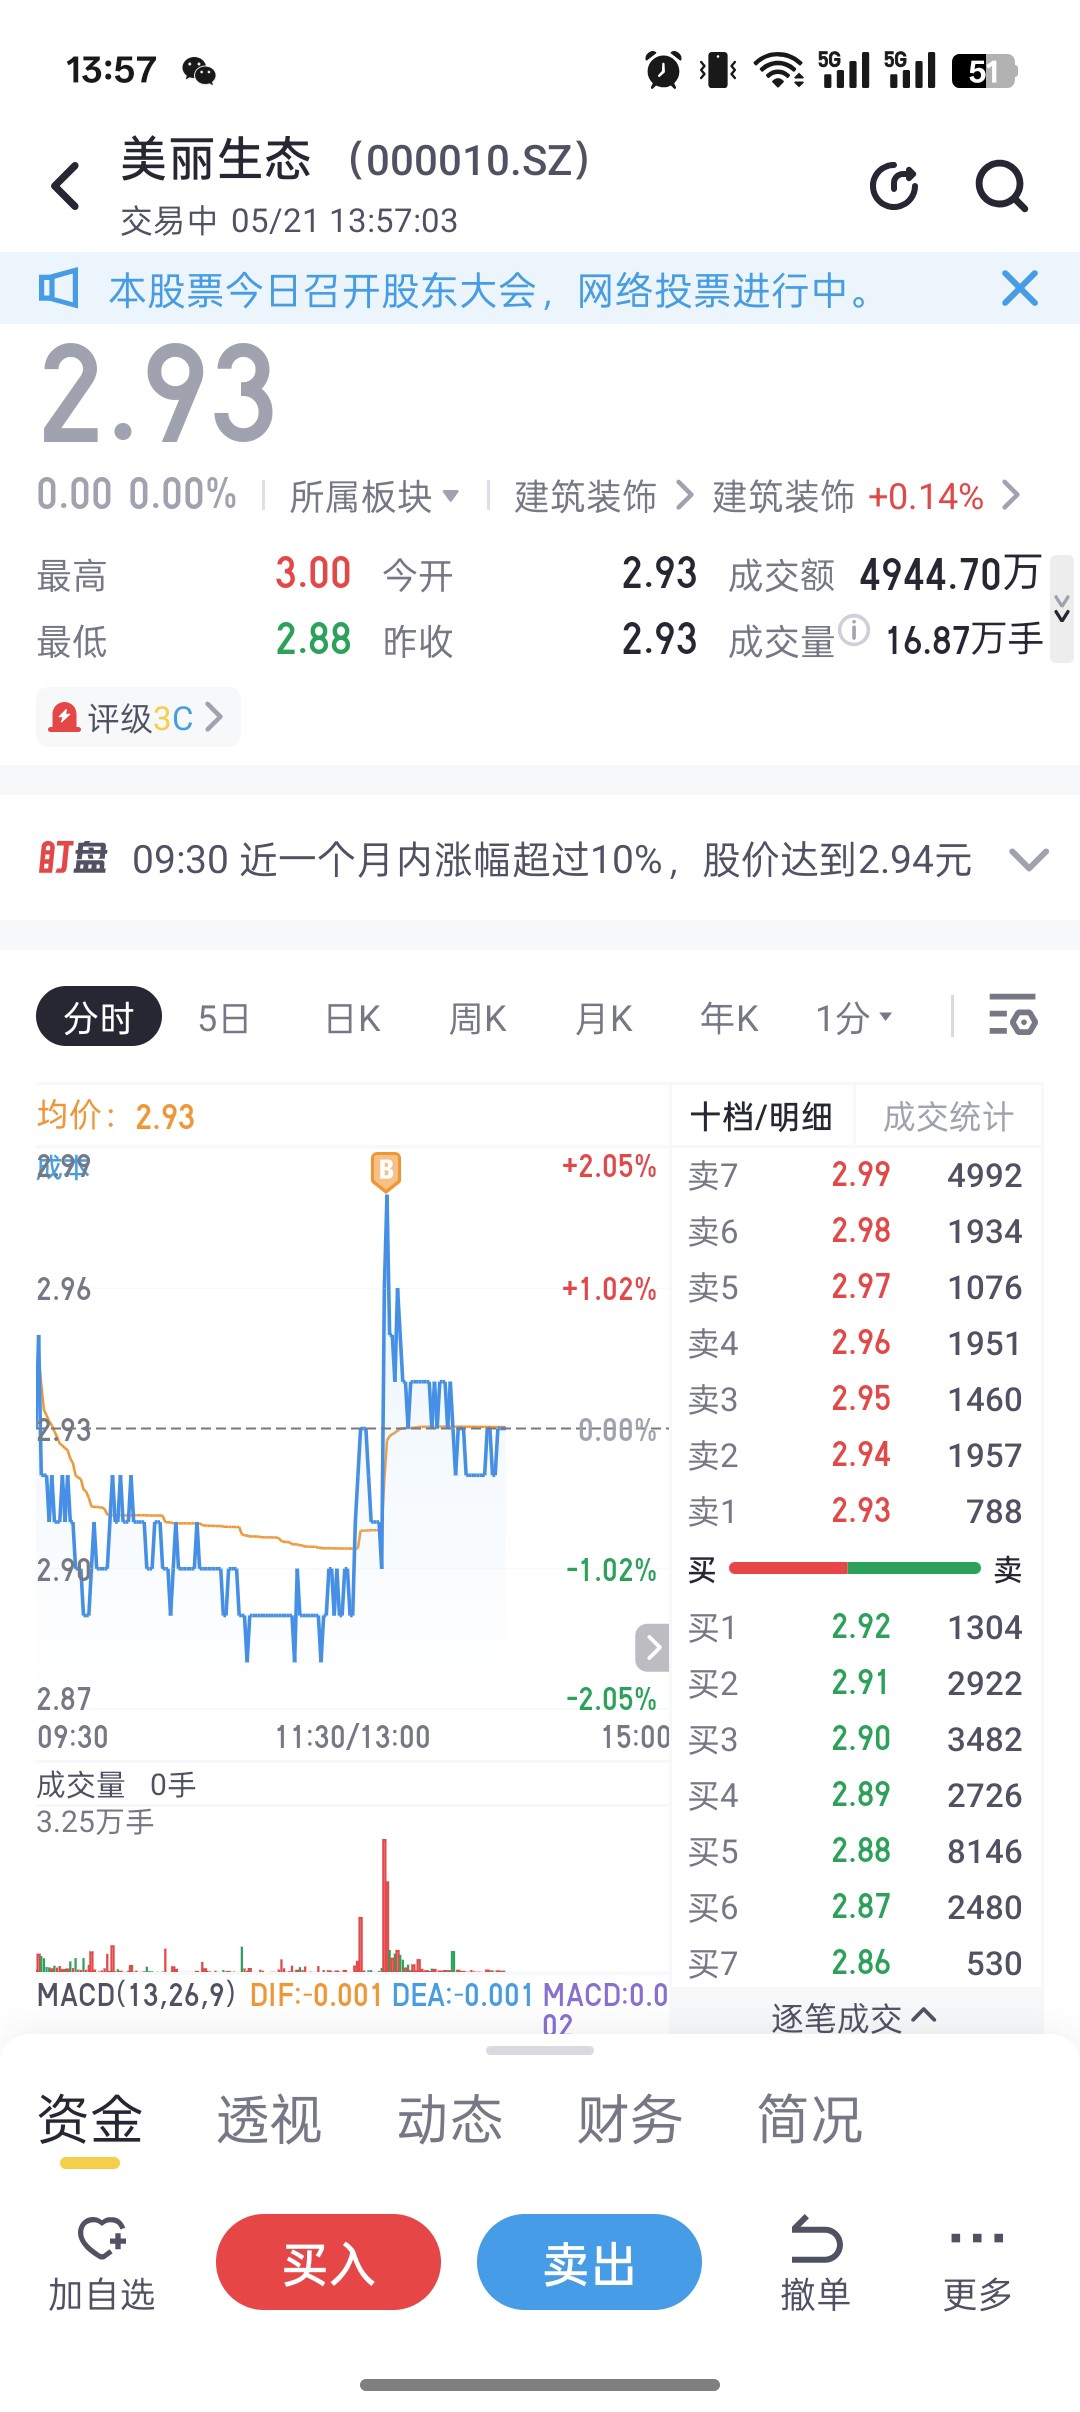Image resolution: width=1080 pixels, height=2412 pixels.
Task: Tap the refresh quote icon
Action: click(x=895, y=186)
